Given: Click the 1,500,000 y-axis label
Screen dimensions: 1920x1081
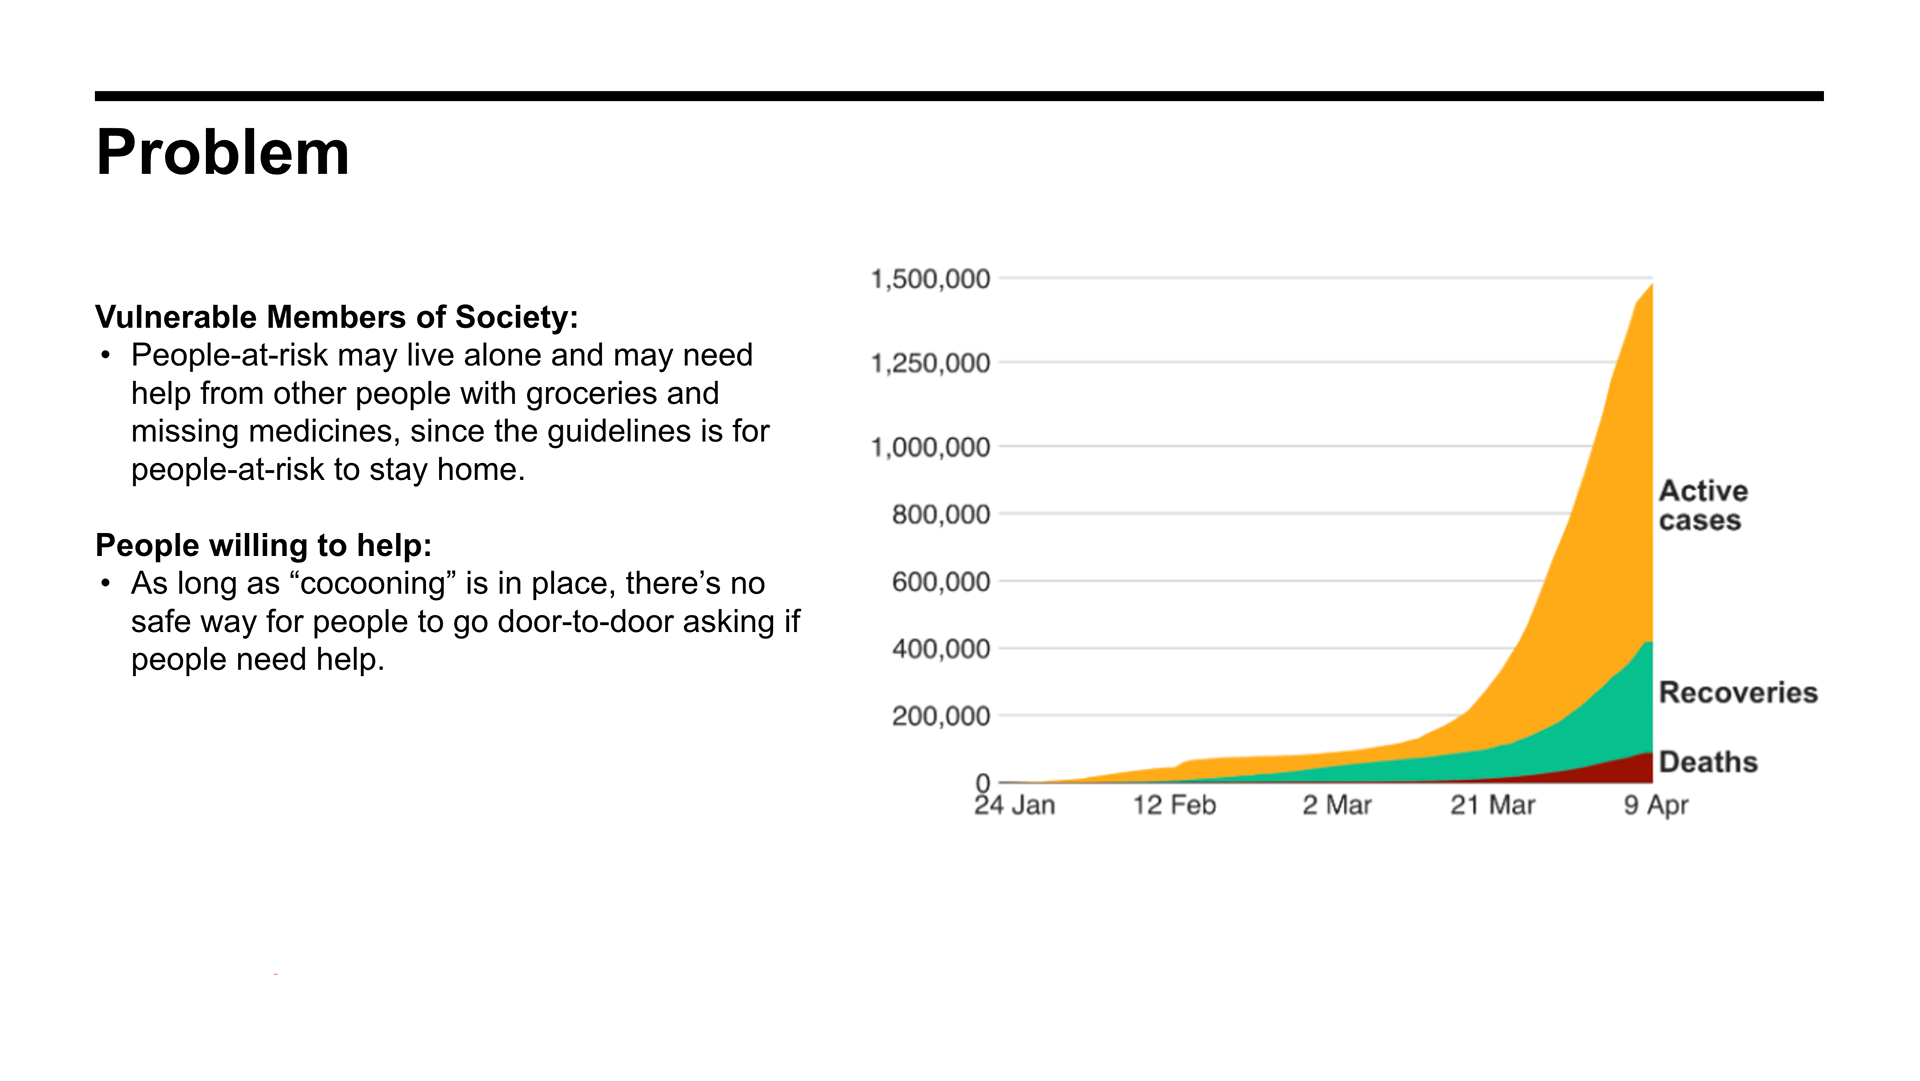Looking at the screenshot, I should point(930,279).
